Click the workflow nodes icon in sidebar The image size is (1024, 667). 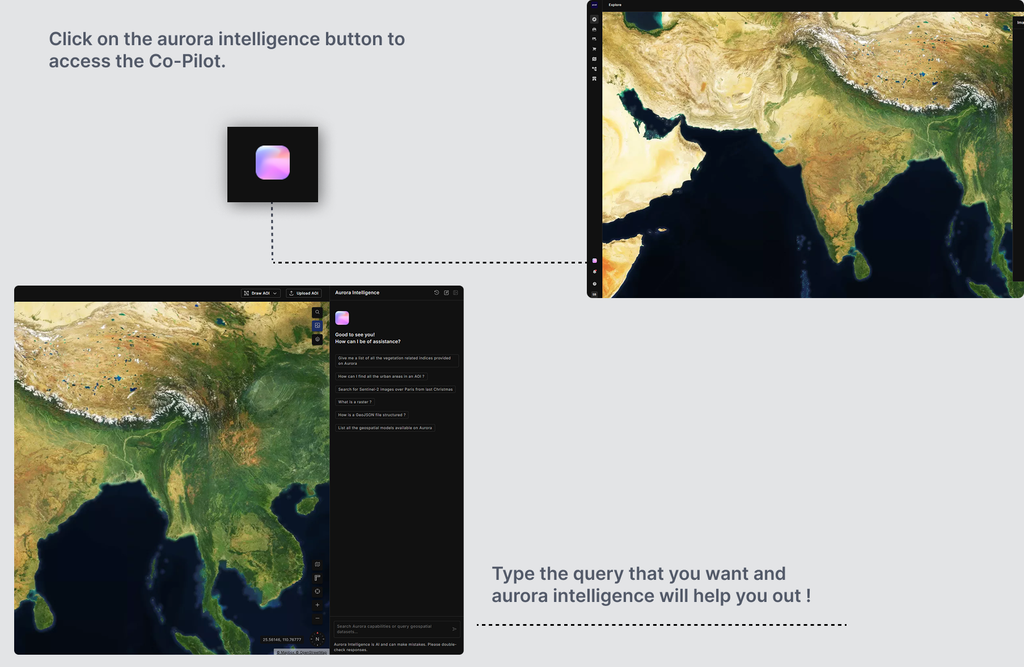click(594, 69)
